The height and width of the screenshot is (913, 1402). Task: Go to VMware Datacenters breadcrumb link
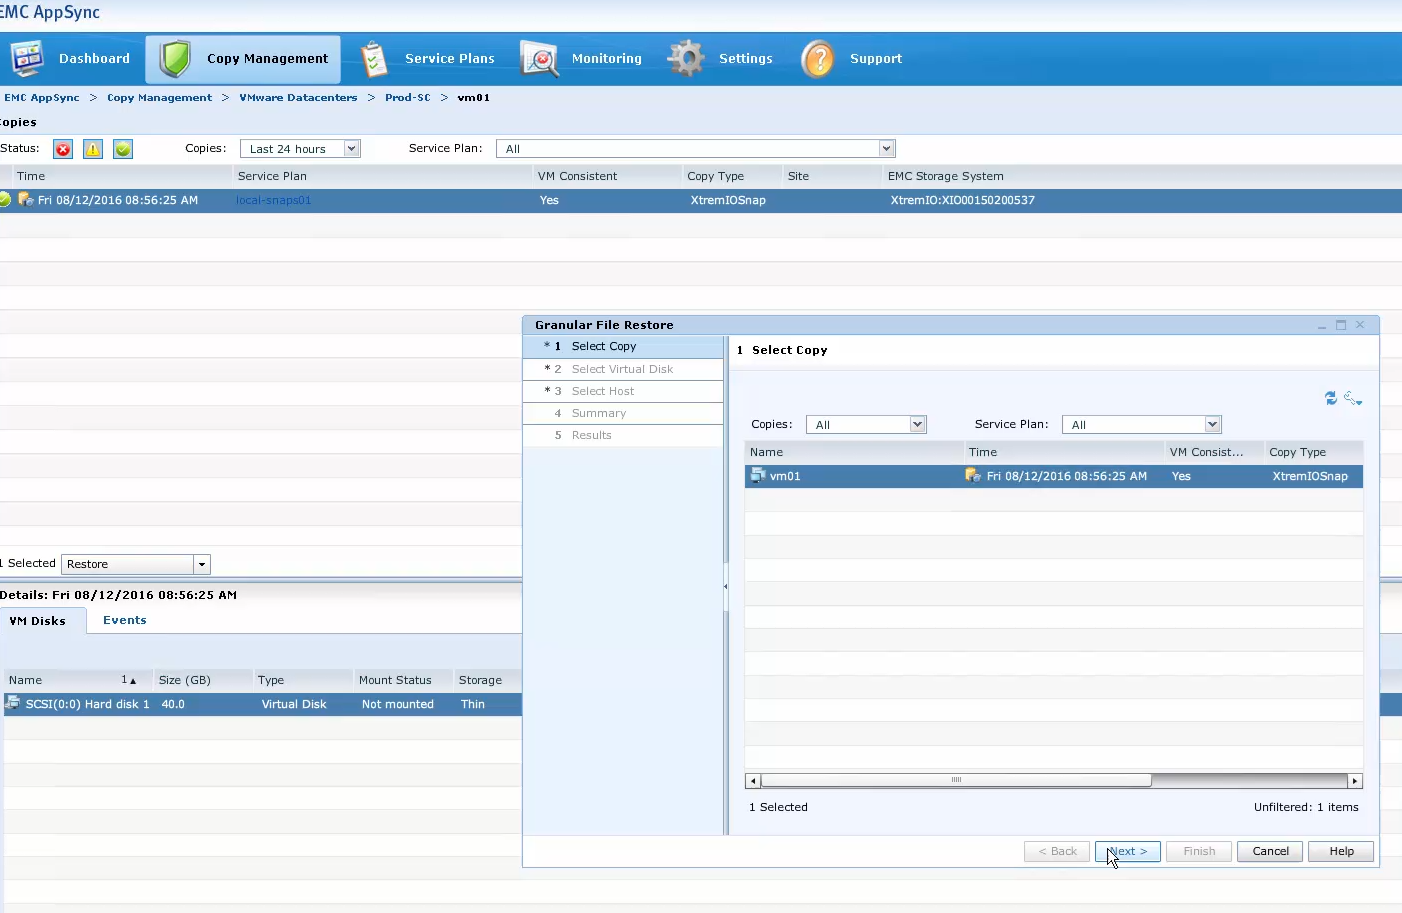click(x=298, y=98)
